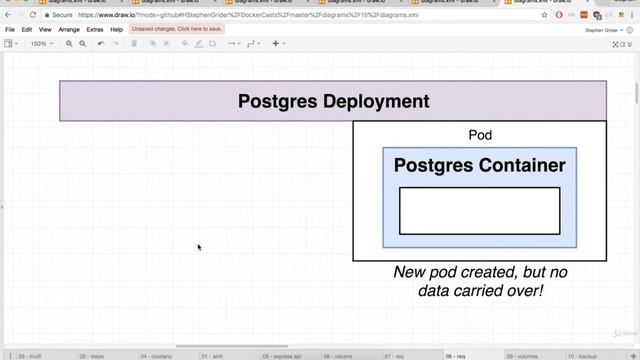640x360 pixels.
Task: Open the Stephen Grider account dropdown
Action: pos(604,30)
